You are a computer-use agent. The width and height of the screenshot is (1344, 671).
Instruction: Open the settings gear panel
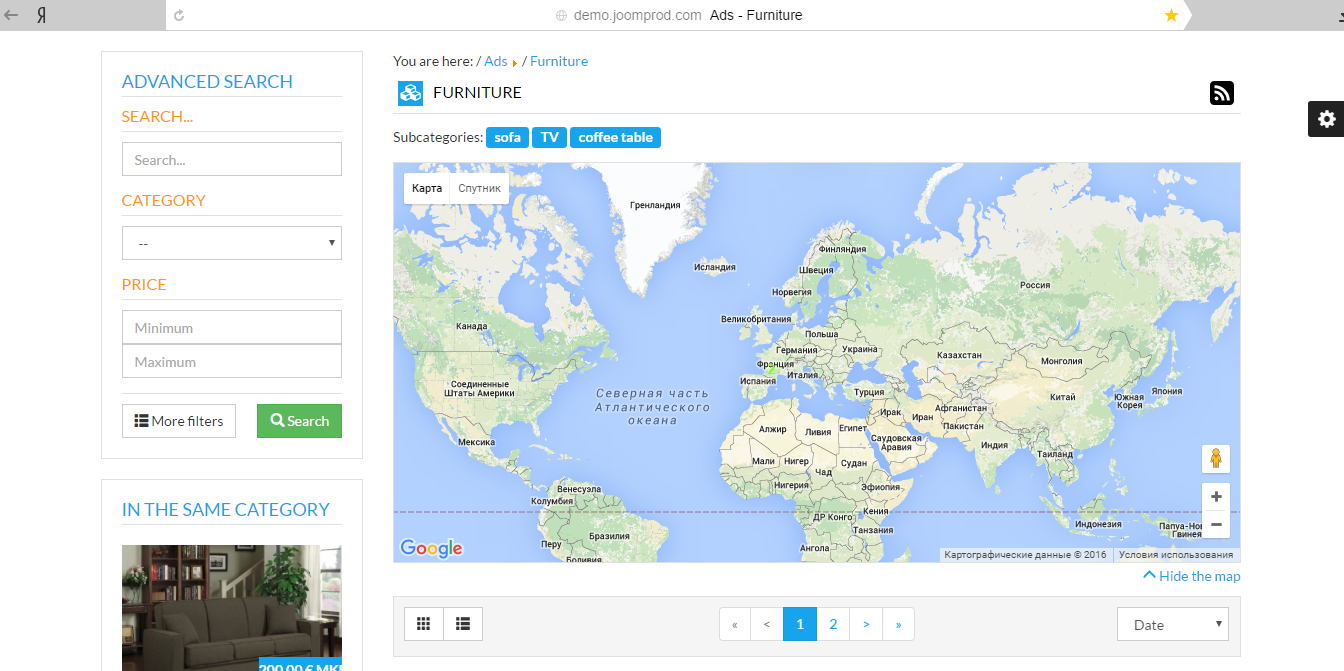(1326, 119)
